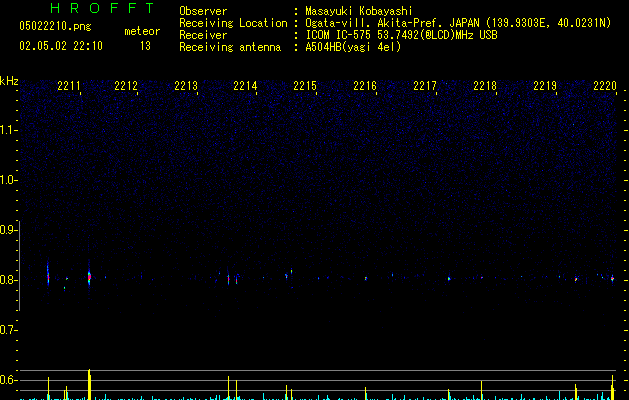Click the 1.1 kHz frequency axis label

point(8,130)
